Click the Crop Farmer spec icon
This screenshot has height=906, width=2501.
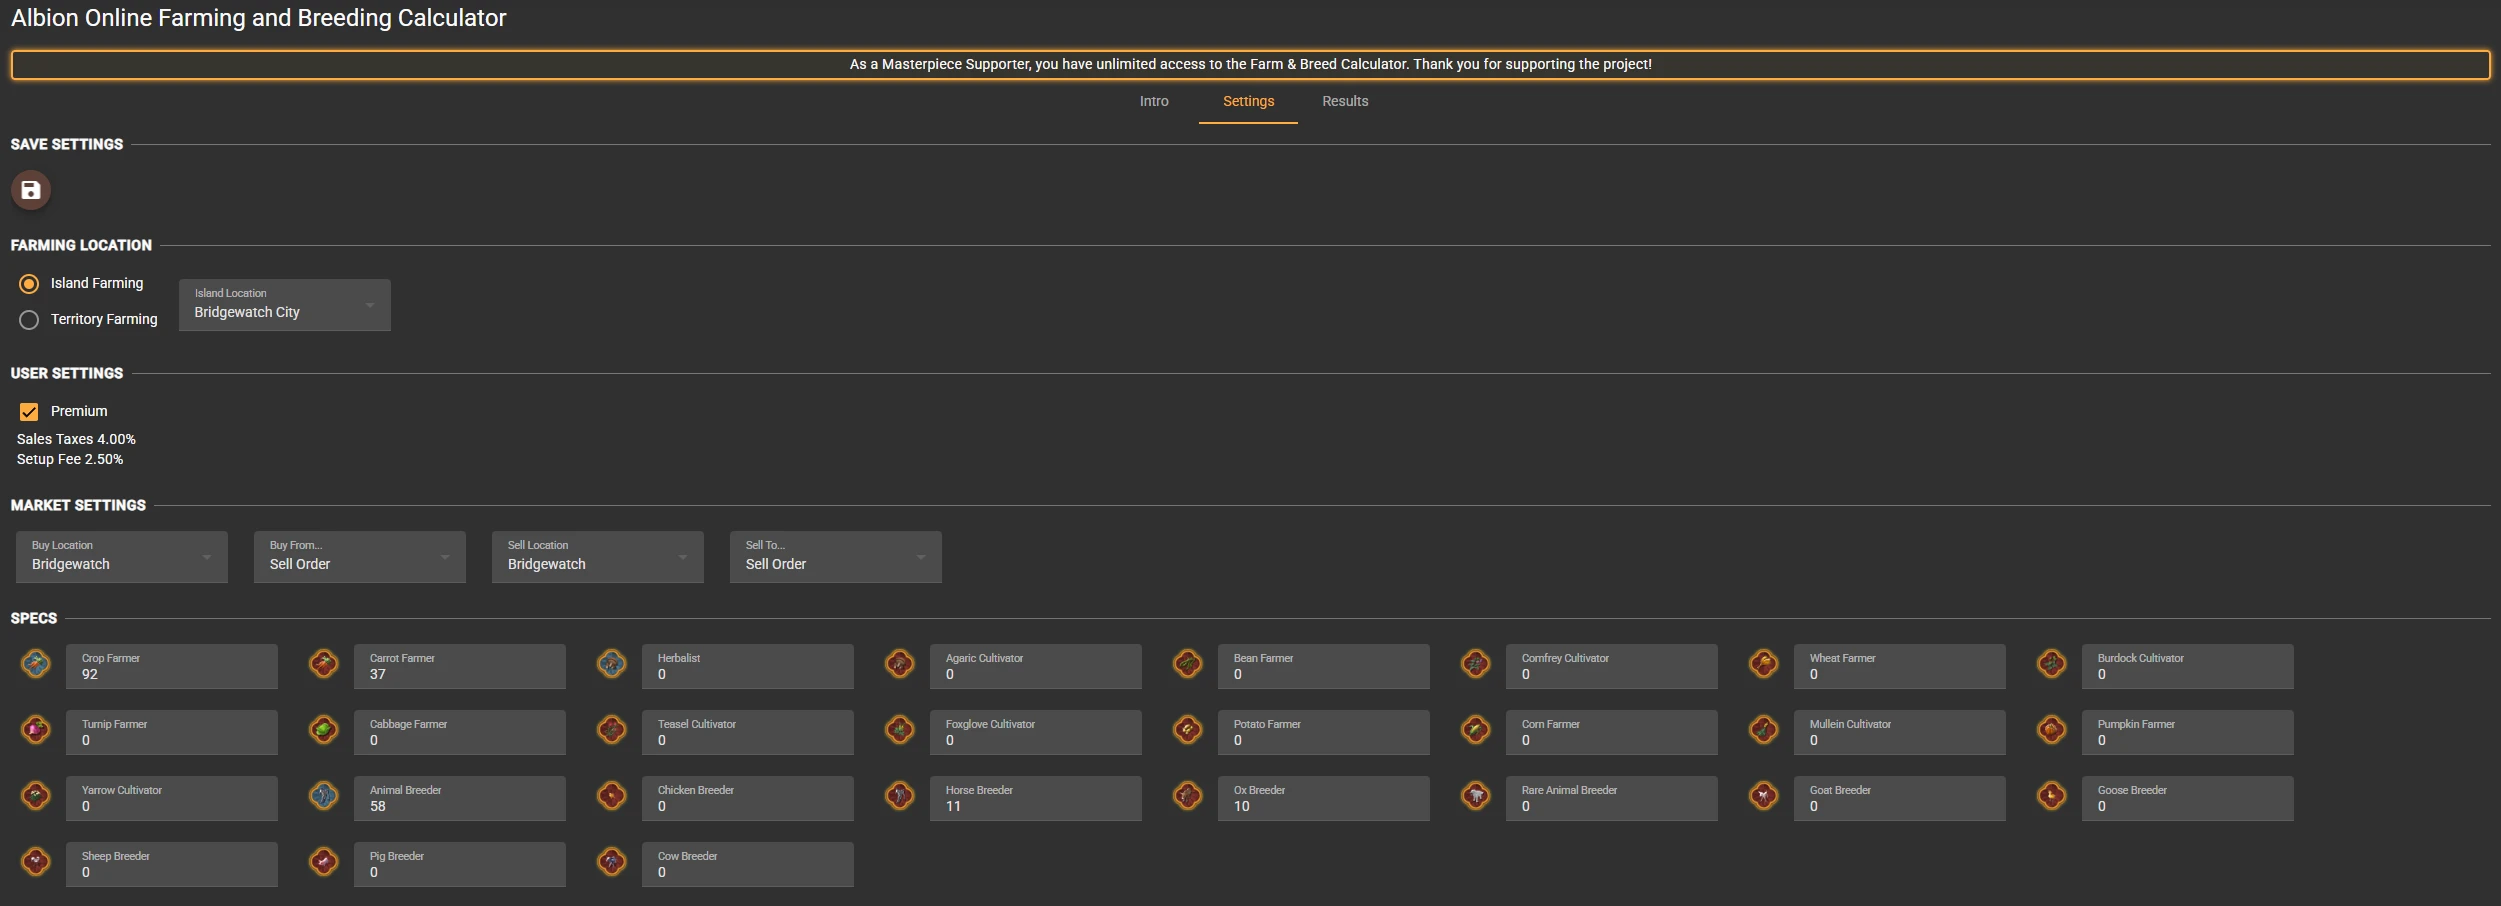36,664
